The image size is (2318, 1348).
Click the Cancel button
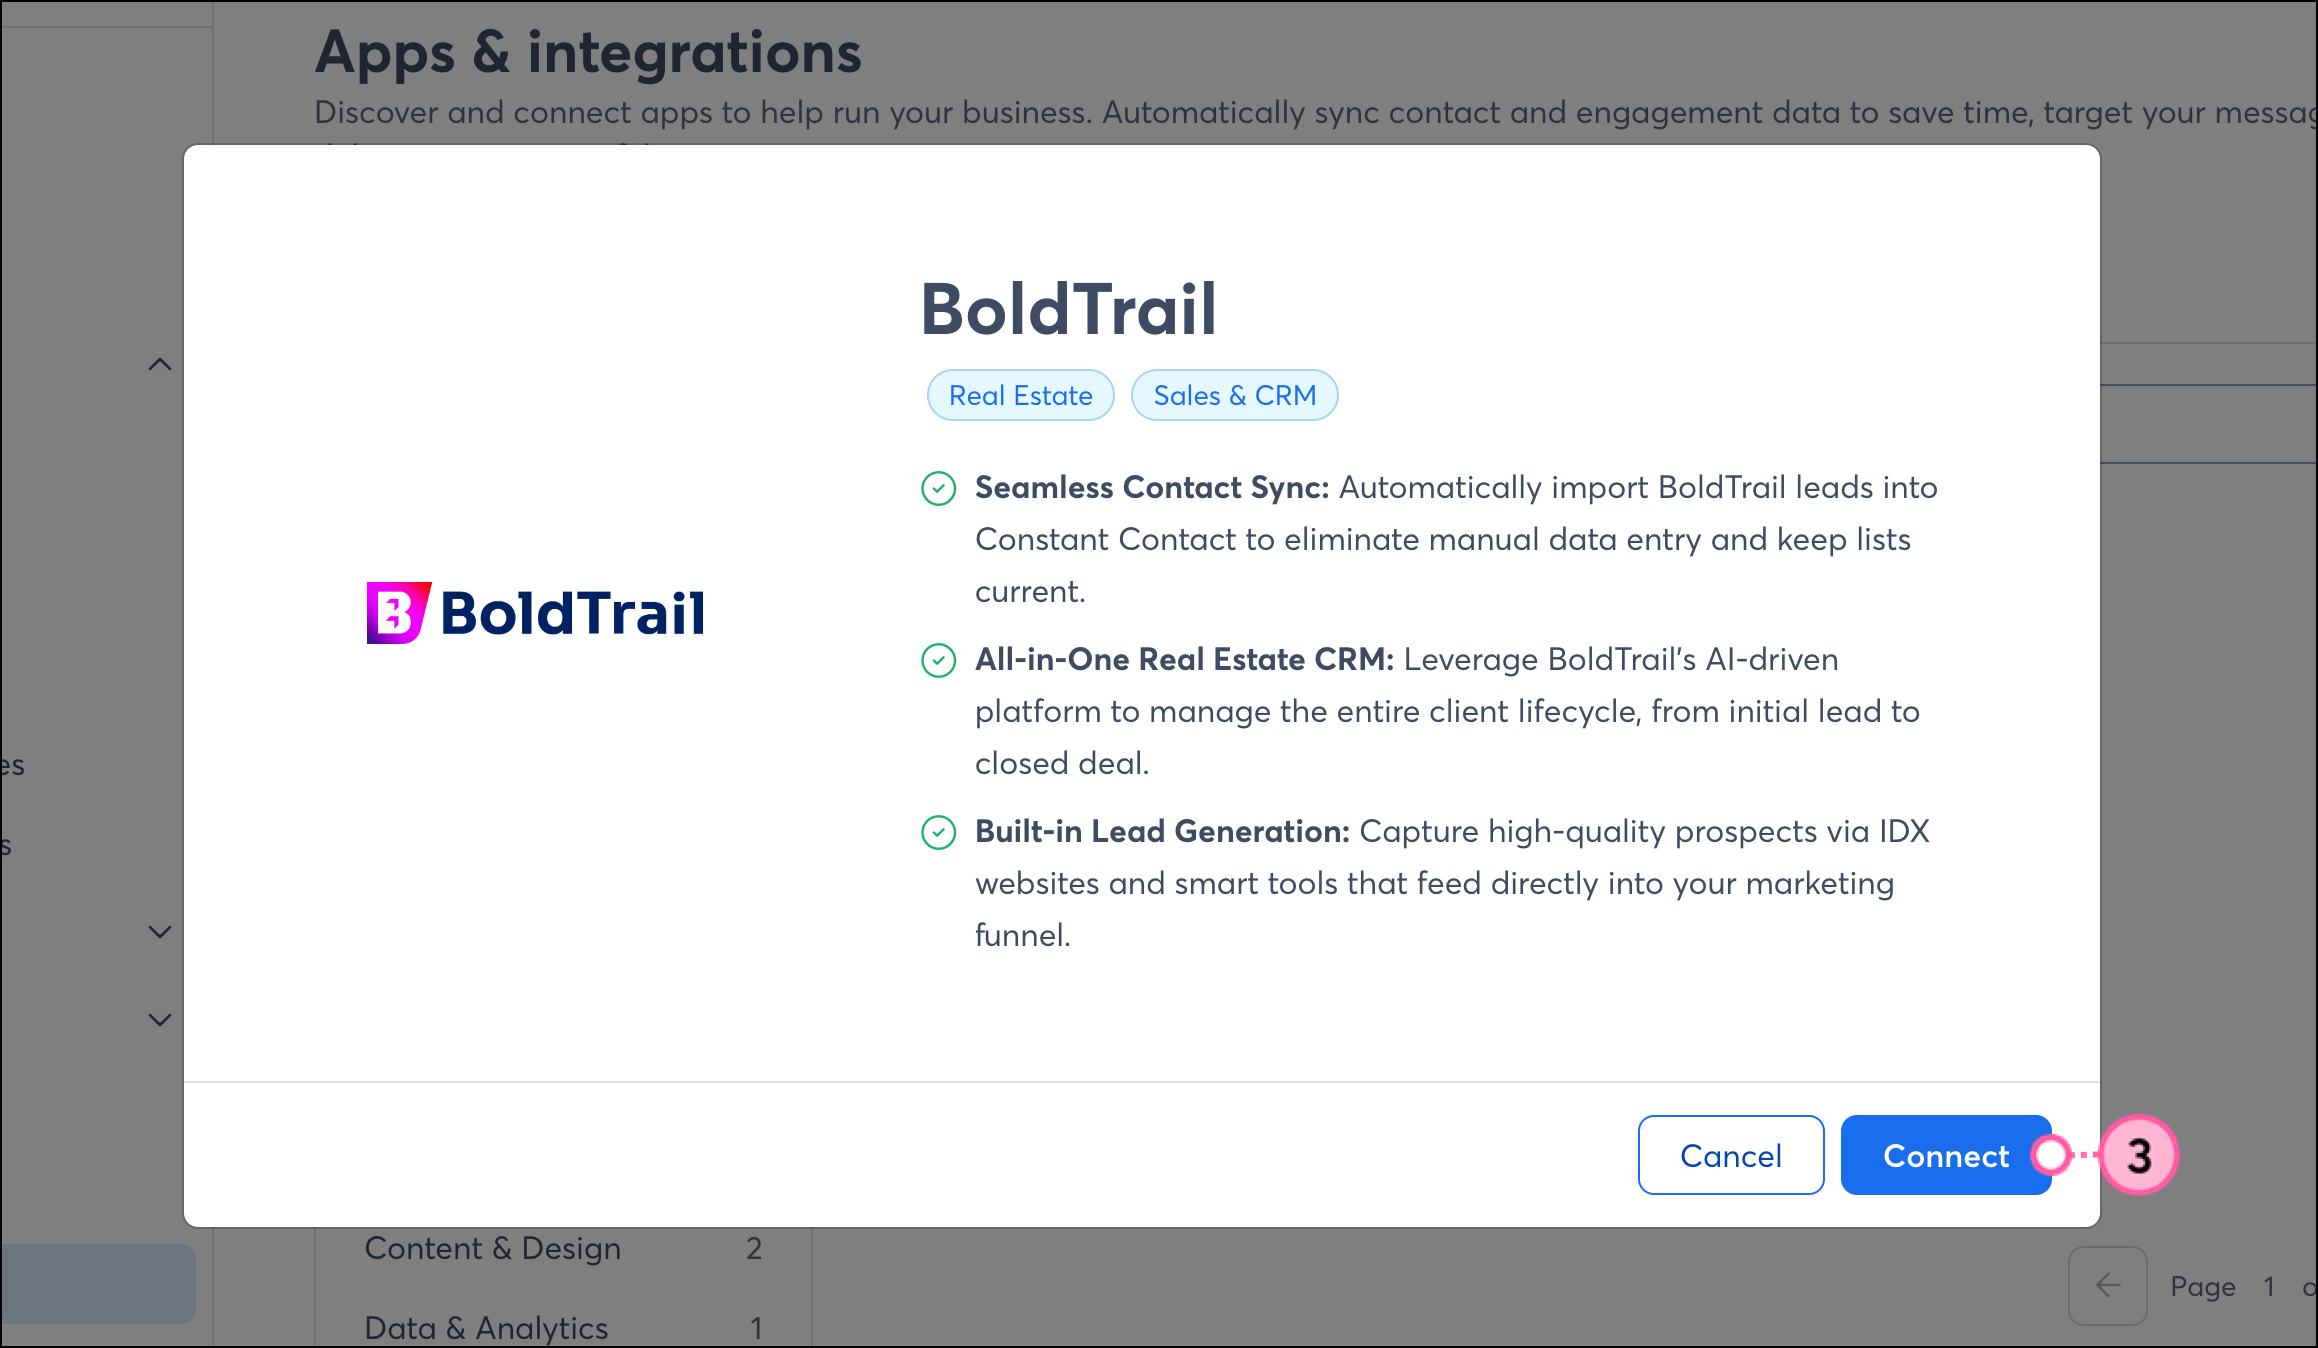[x=1730, y=1155]
